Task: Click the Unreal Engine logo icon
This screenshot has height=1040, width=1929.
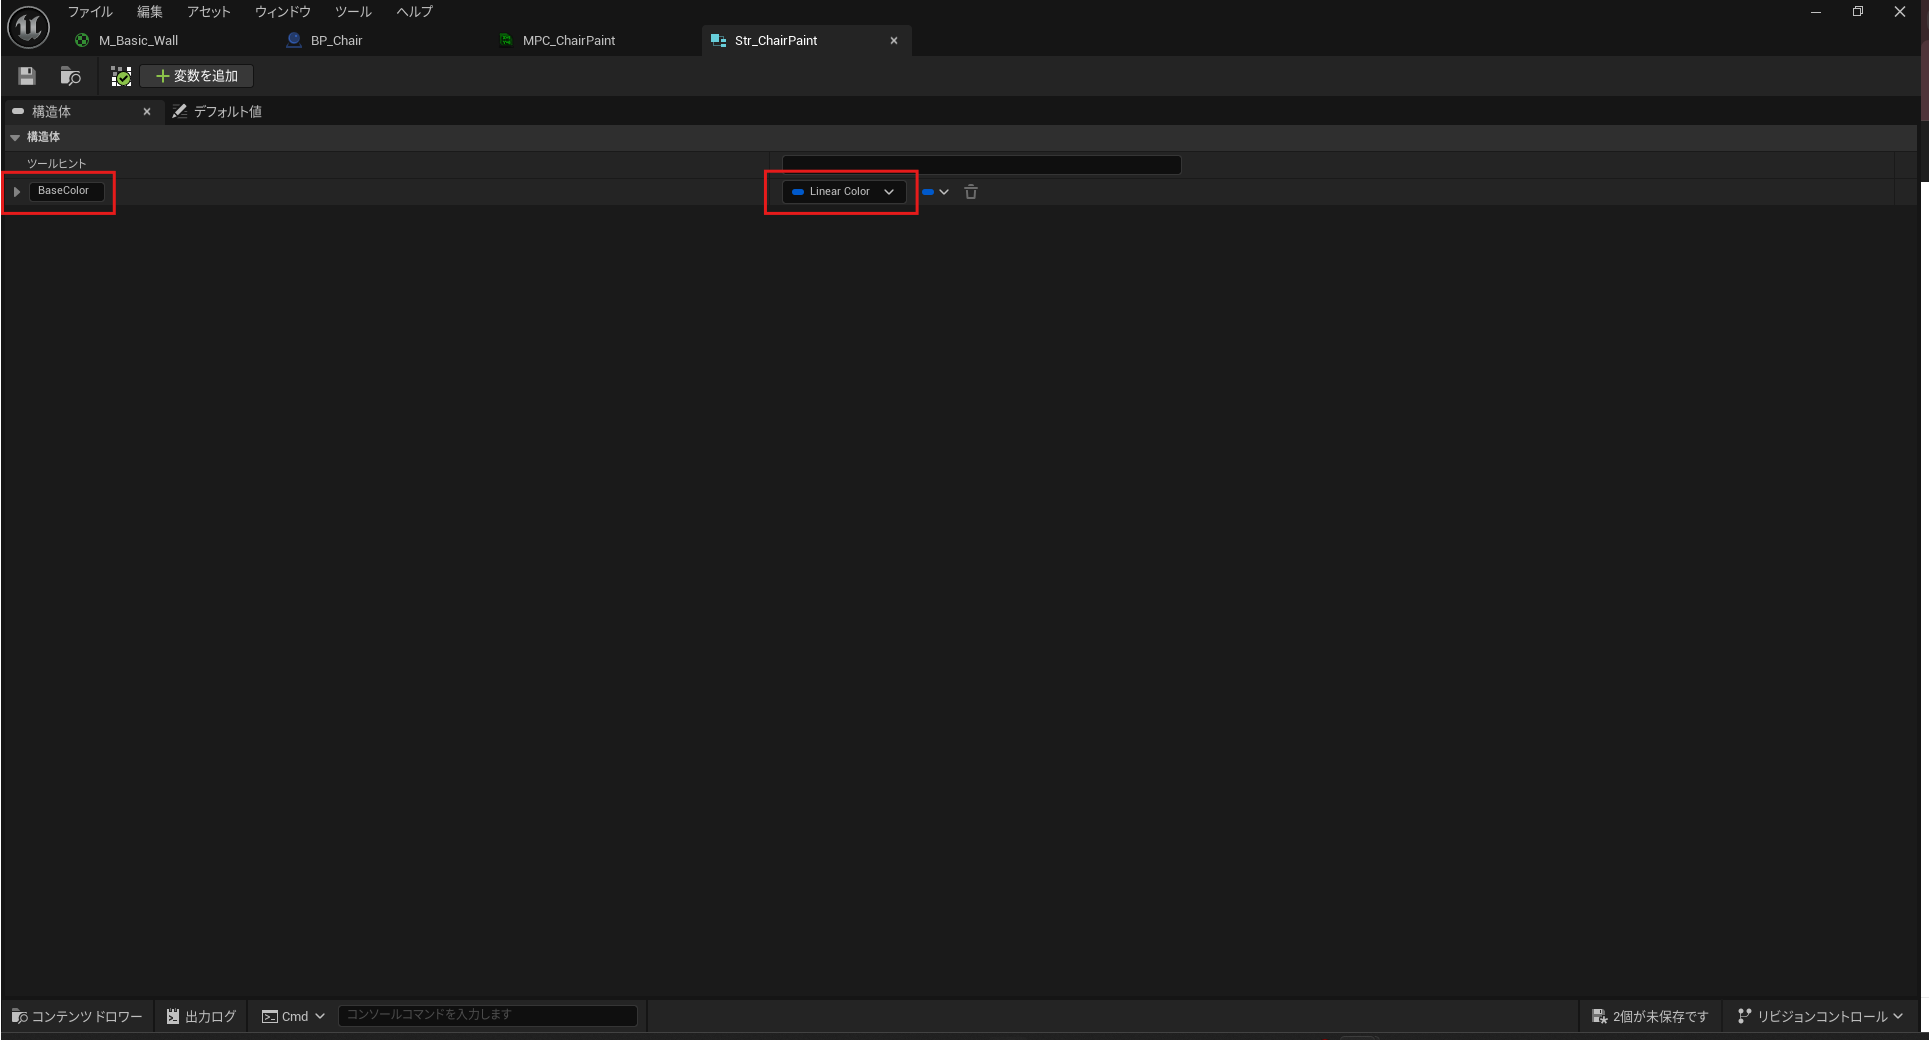Action: click(28, 27)
